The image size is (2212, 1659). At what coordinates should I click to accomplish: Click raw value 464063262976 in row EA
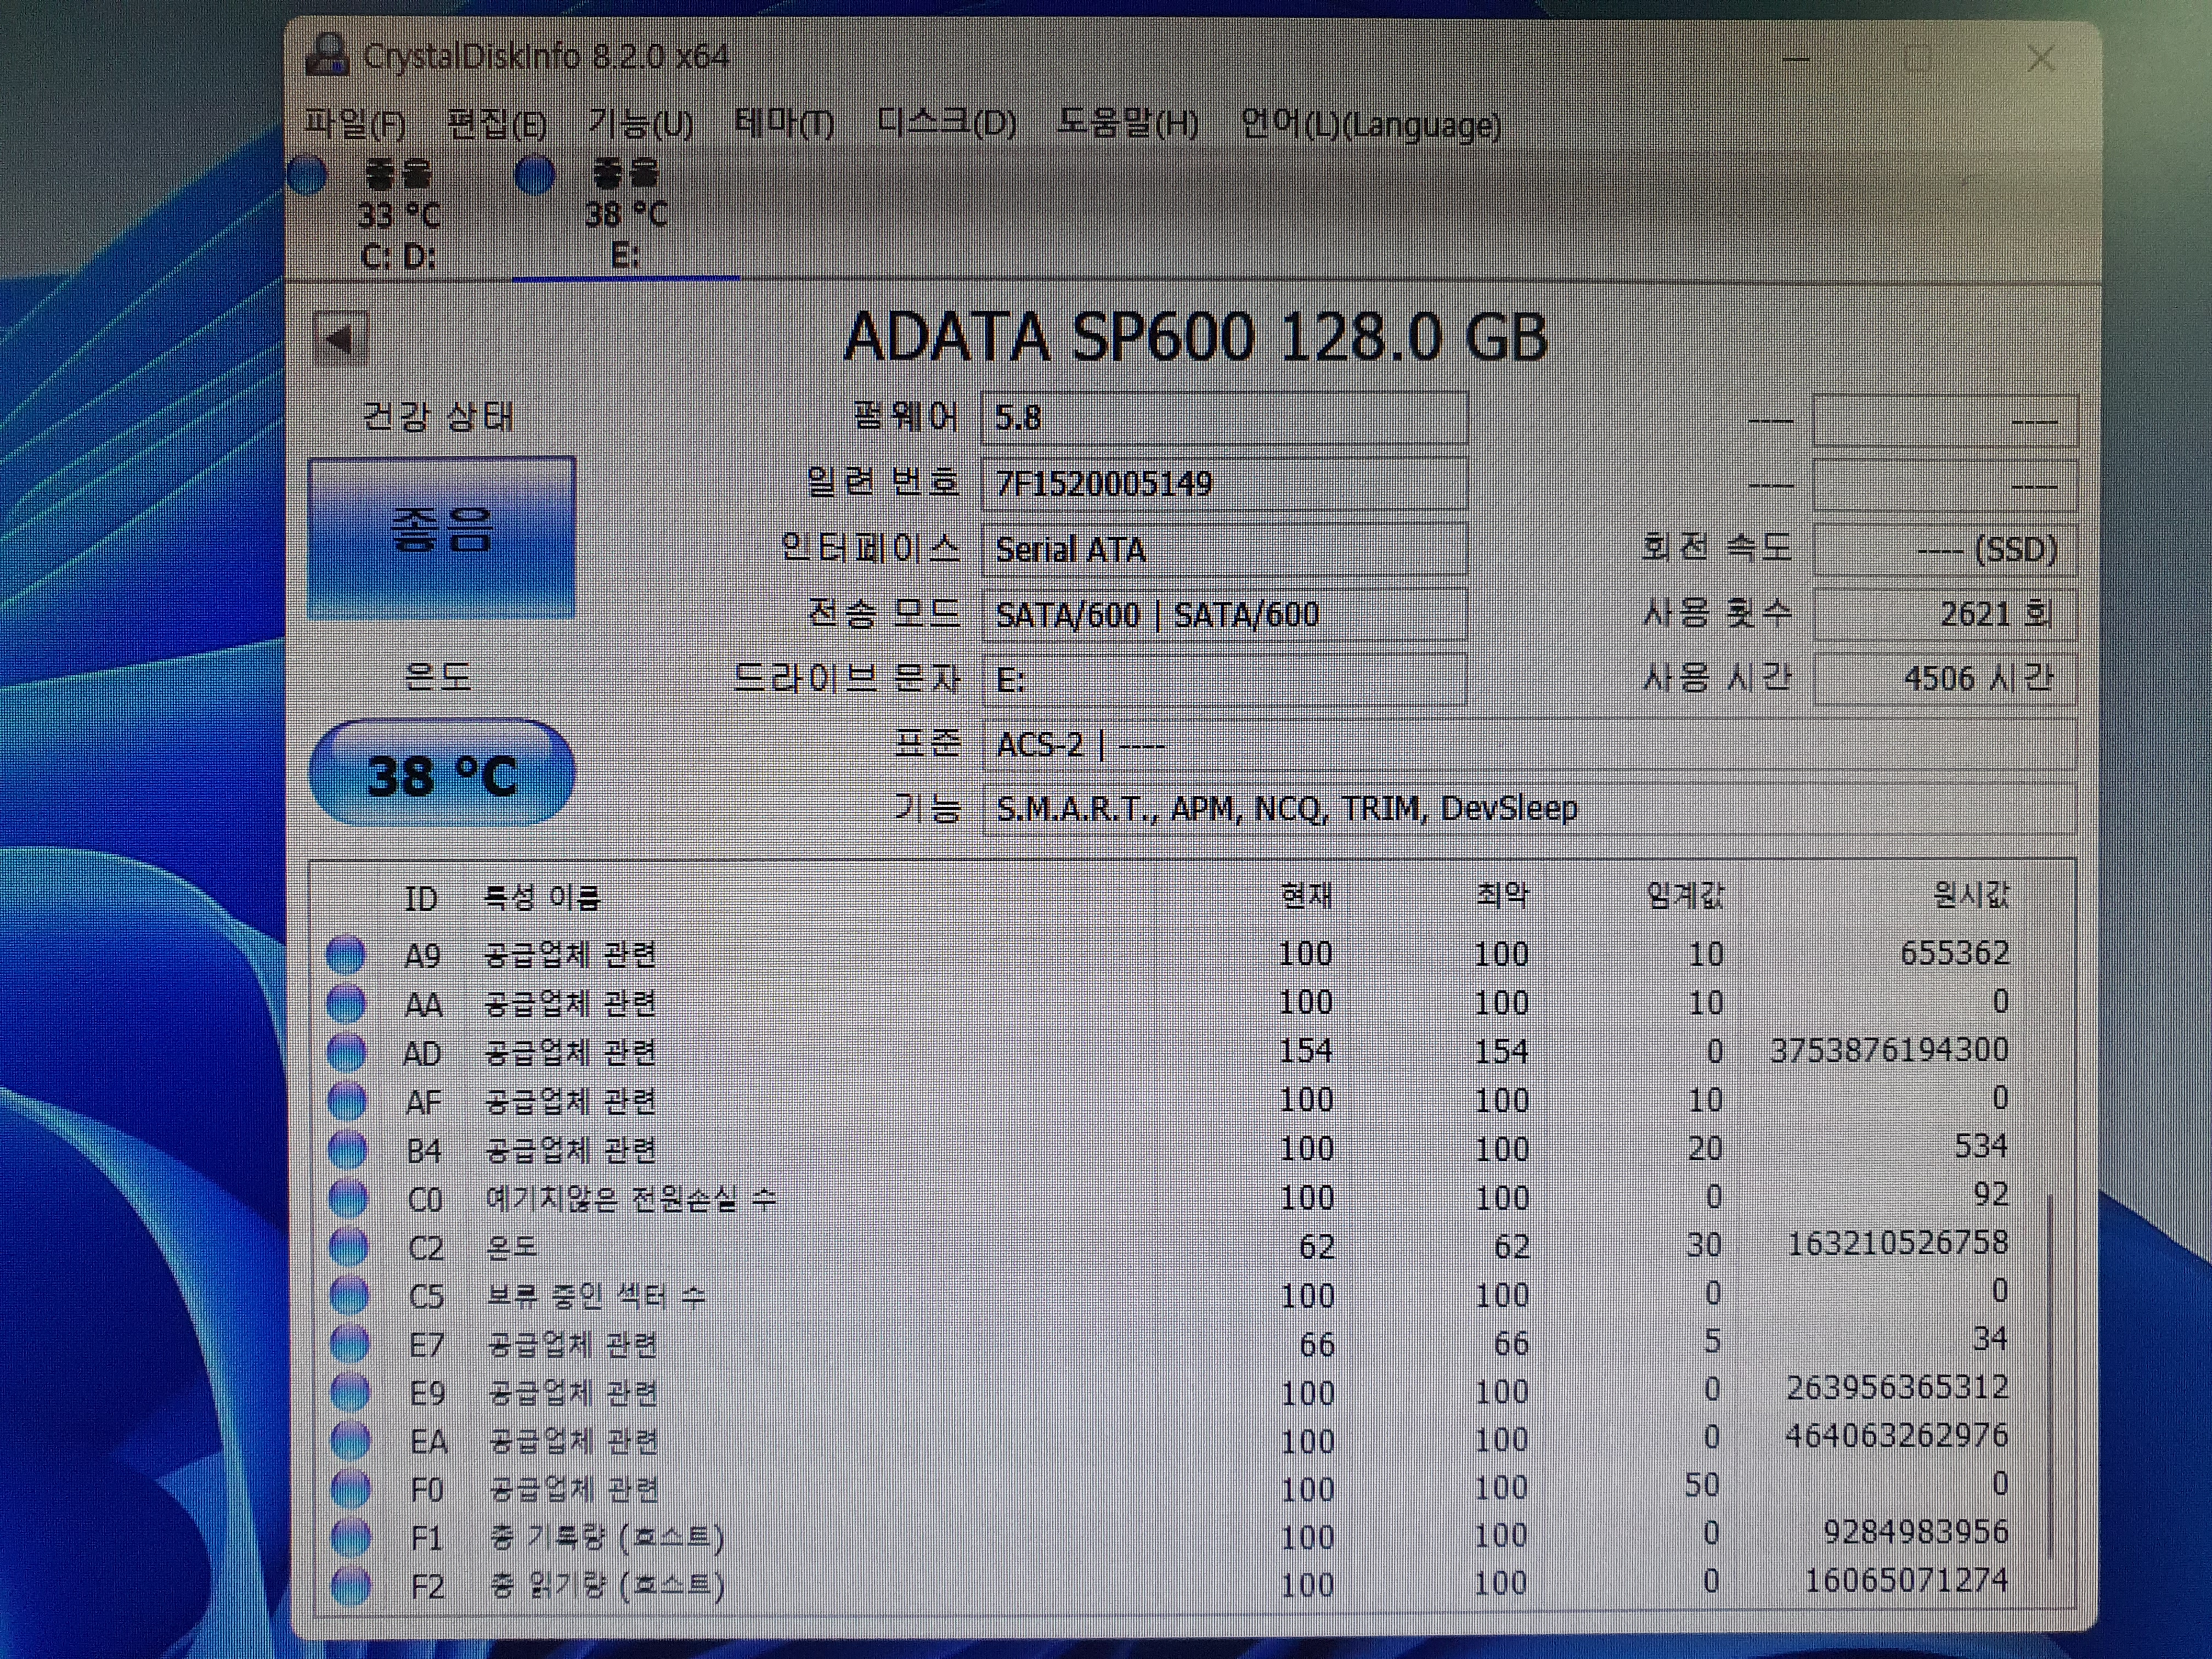(1896, 1436)
